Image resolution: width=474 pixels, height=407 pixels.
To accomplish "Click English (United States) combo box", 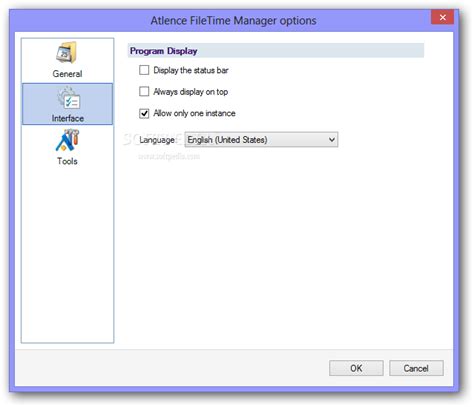I will pos(261,140).
